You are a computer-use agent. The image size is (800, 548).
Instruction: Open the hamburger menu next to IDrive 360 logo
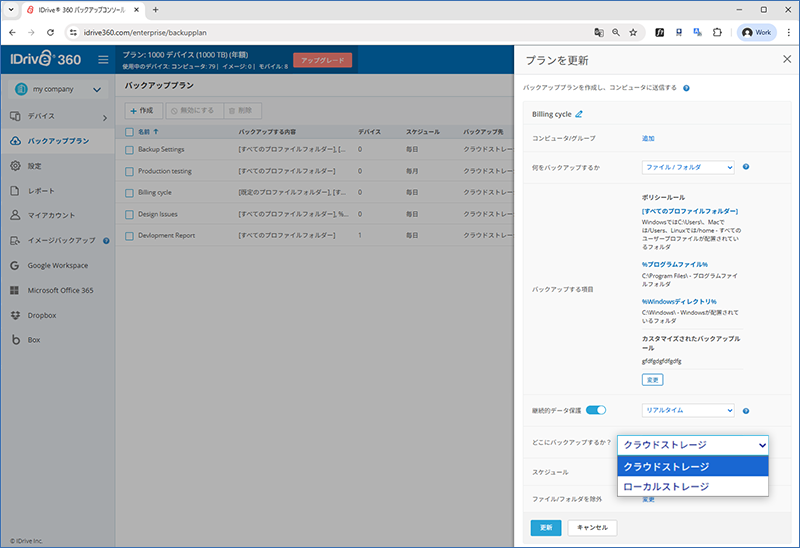click(102, 60)
